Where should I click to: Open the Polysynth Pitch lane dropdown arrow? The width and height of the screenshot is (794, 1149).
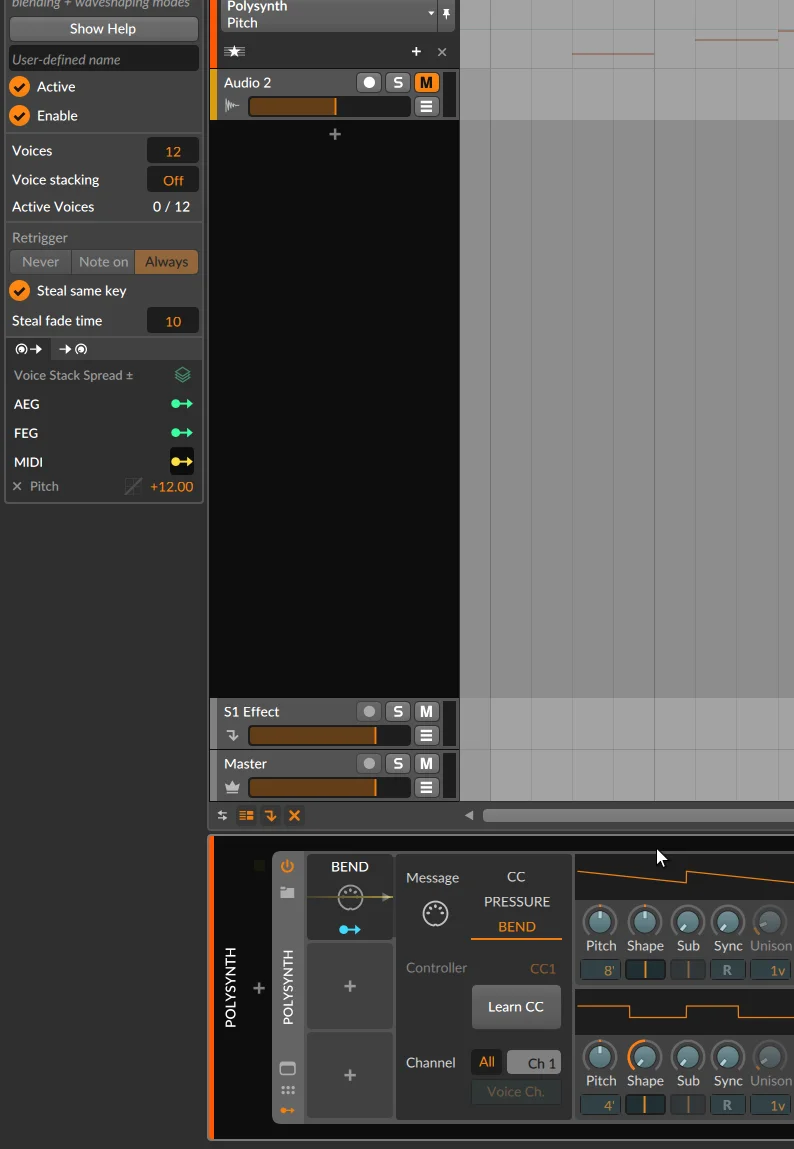431,14
